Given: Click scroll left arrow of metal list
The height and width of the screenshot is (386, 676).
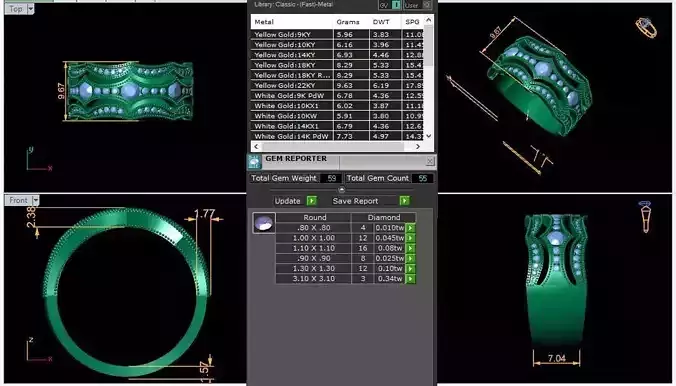Looking at the screenshot, I should [x=256, y=147].
